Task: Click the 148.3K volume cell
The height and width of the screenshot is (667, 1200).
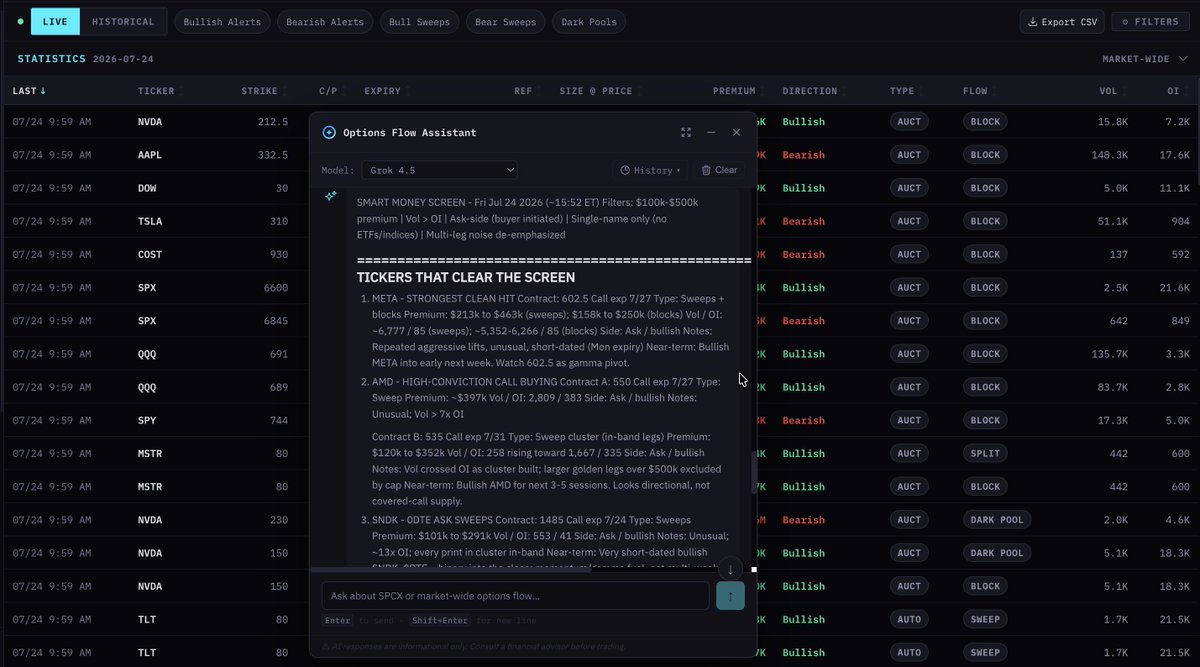Action: point(1111,155)
